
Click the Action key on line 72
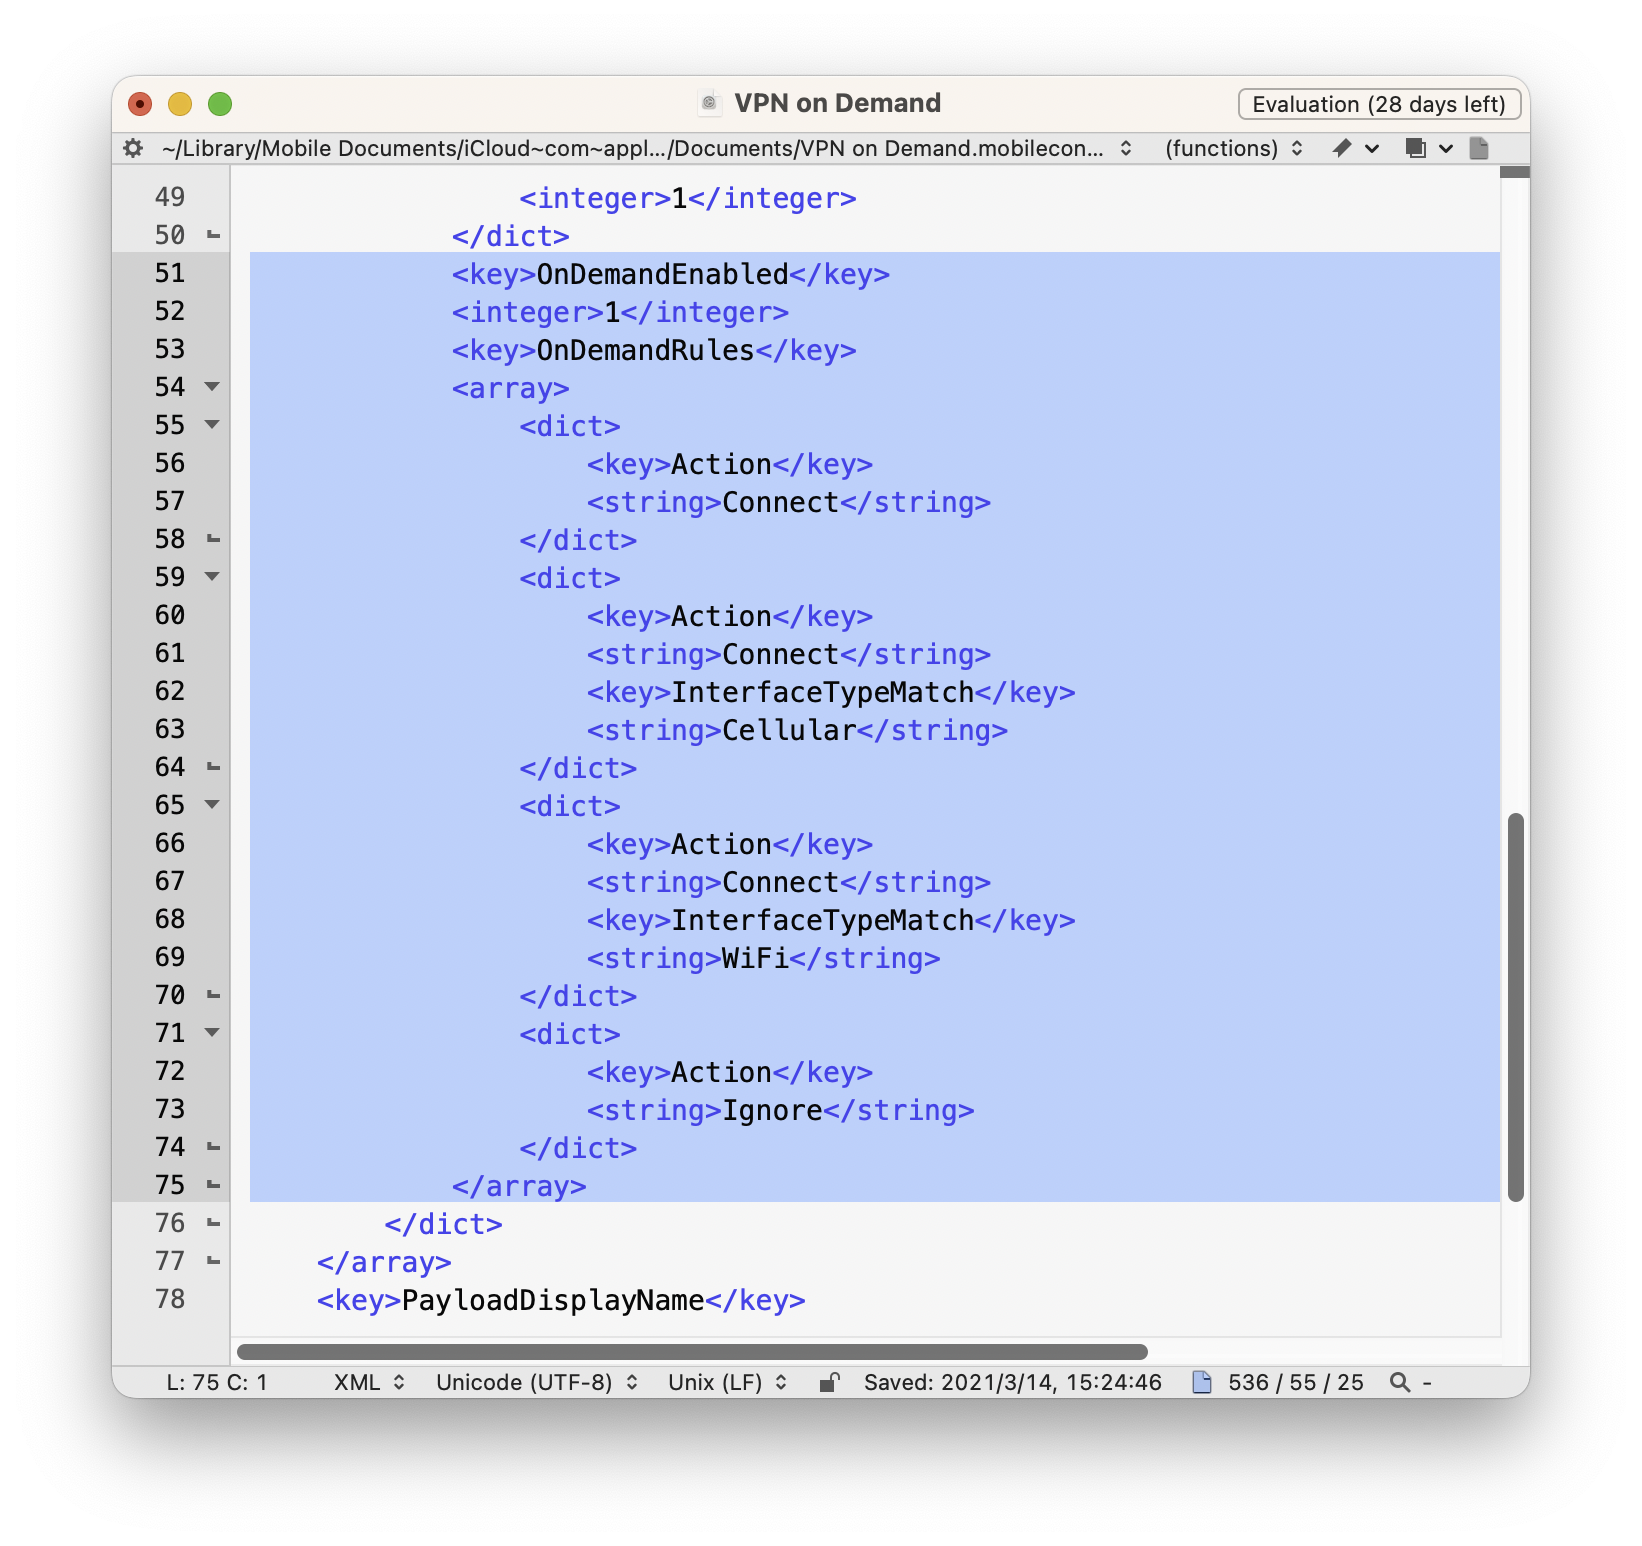click(x=721, y=1072)
